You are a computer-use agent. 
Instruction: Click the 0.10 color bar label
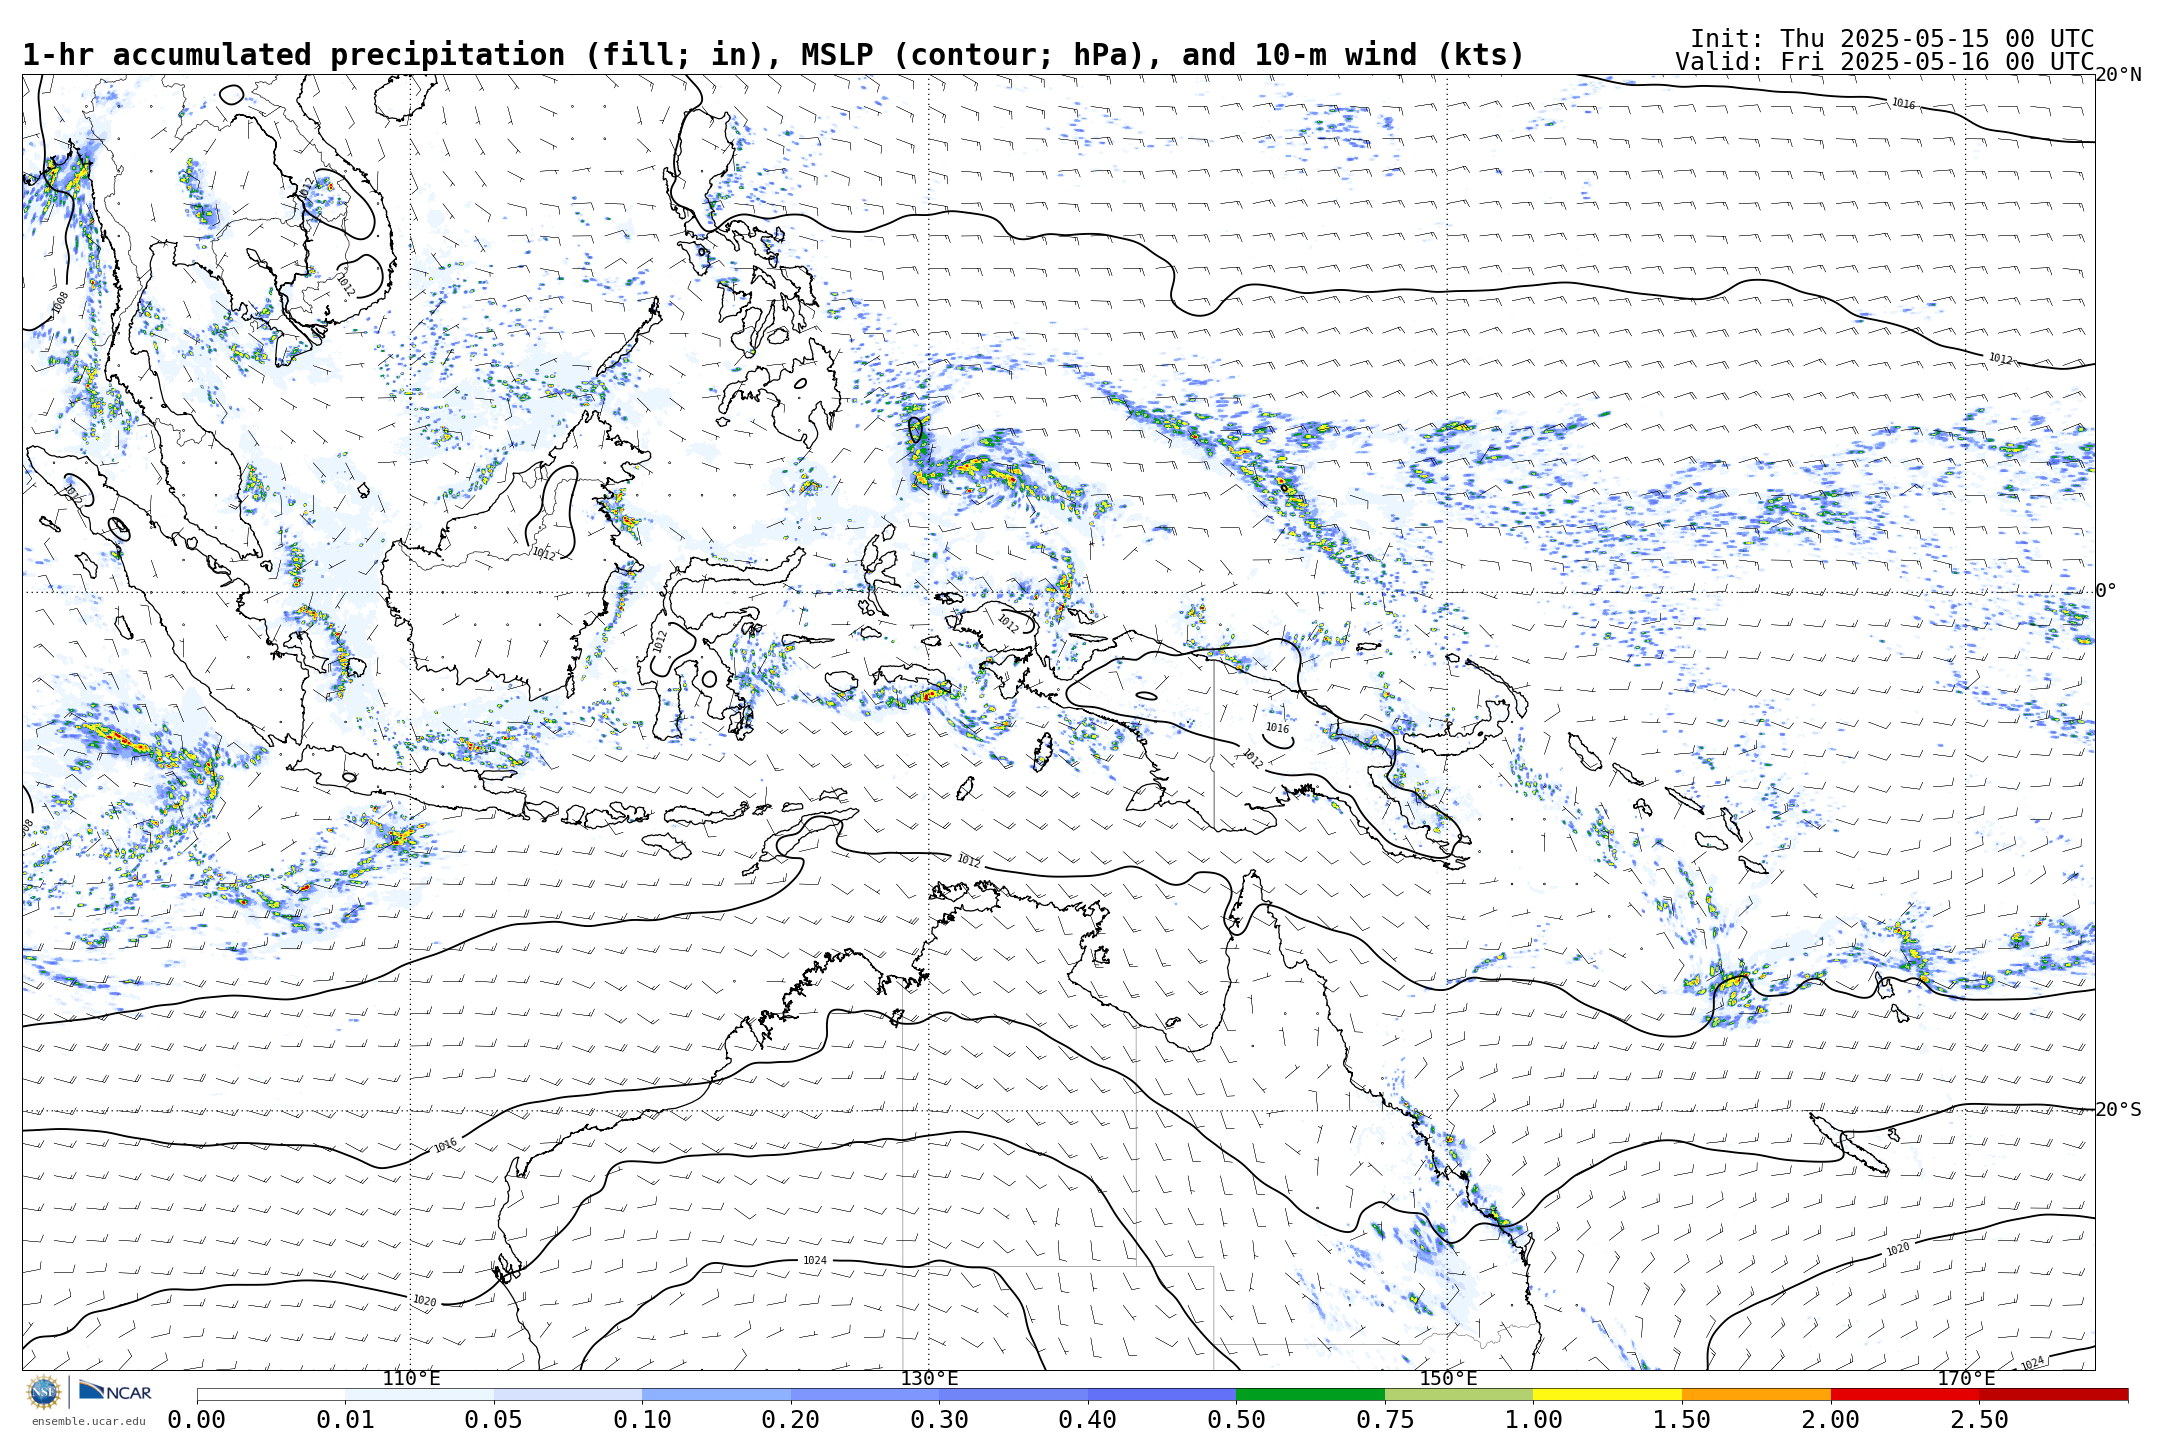click(x=642, y=1420)
